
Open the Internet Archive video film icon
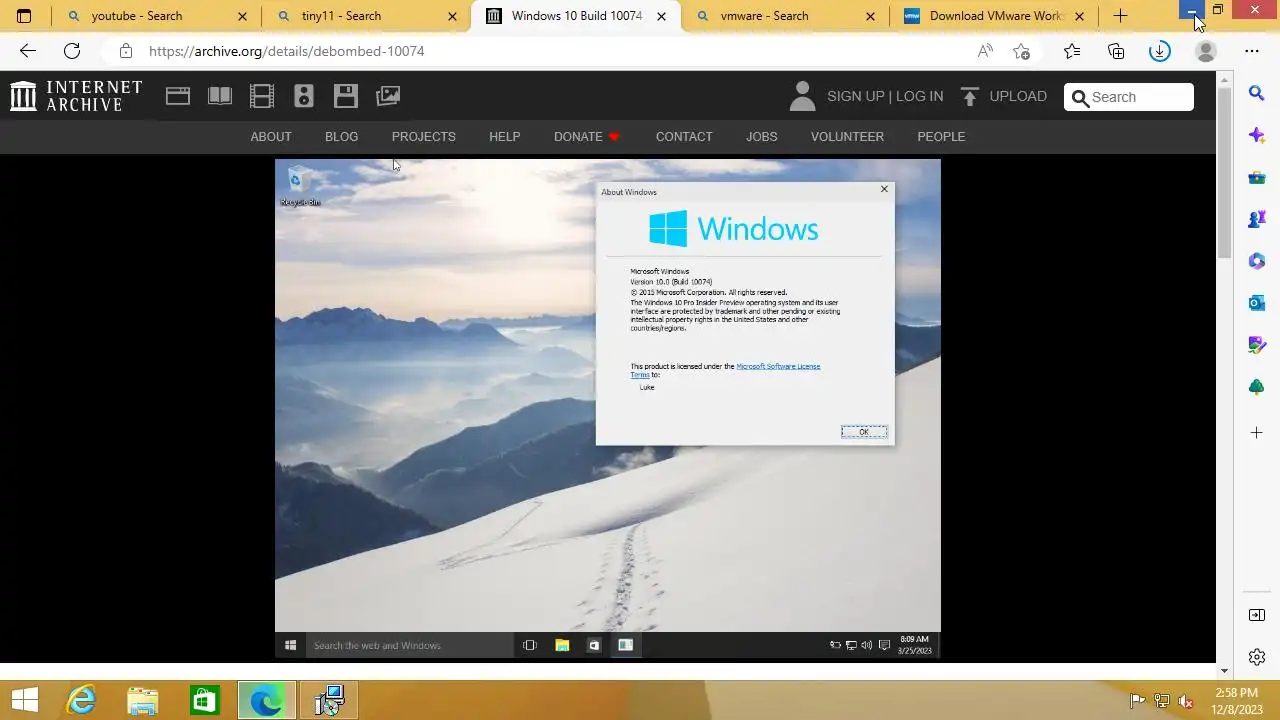(x=262, y=96)
